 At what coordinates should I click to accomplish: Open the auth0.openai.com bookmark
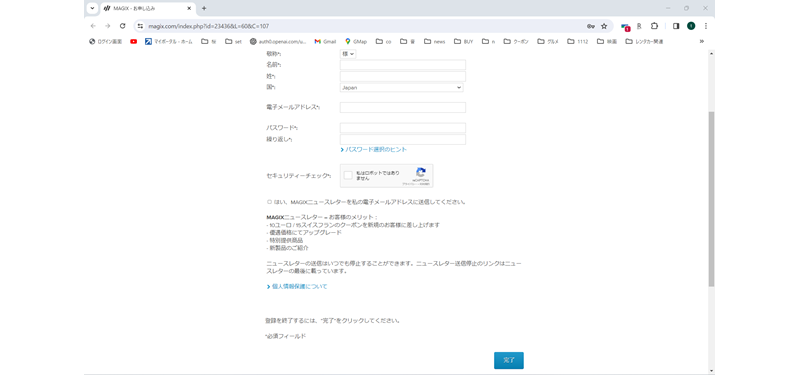point(278,42)
